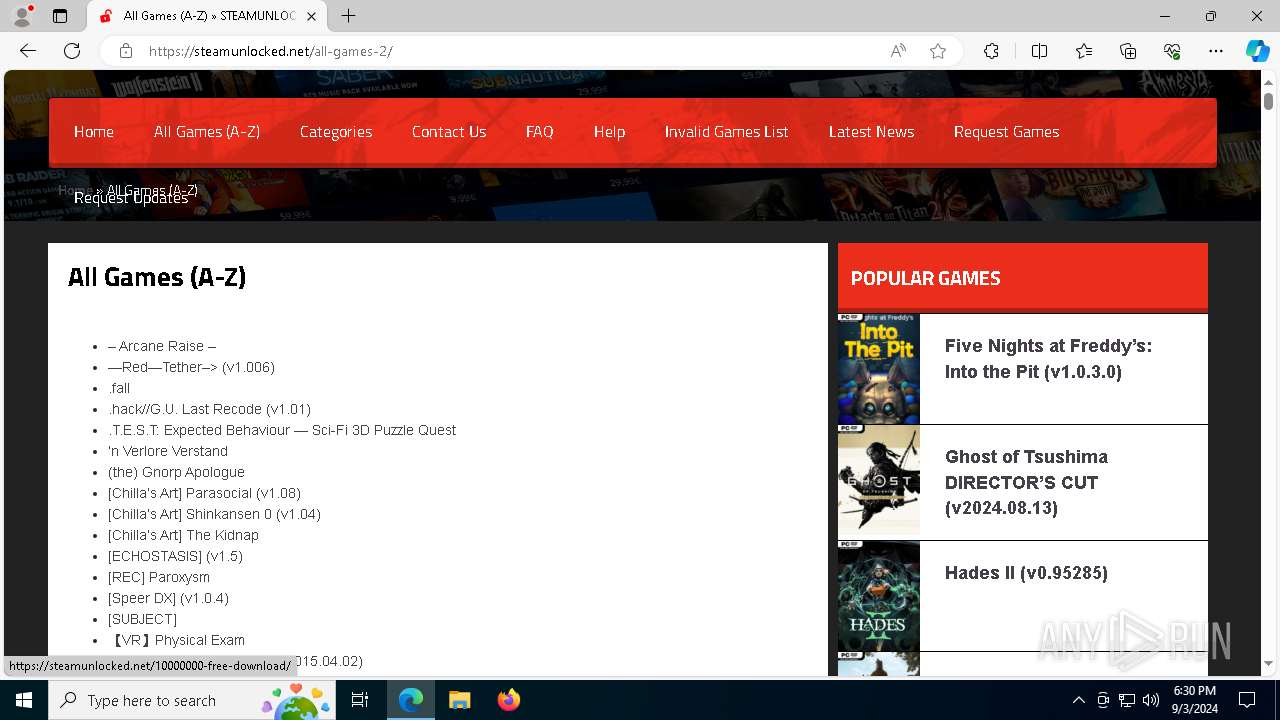This screenshot has width=1280, height=720.
Task: Open [ECHOSTASIS] (v1.5) link
Action: pyautogui.click(x=175, y=556)
